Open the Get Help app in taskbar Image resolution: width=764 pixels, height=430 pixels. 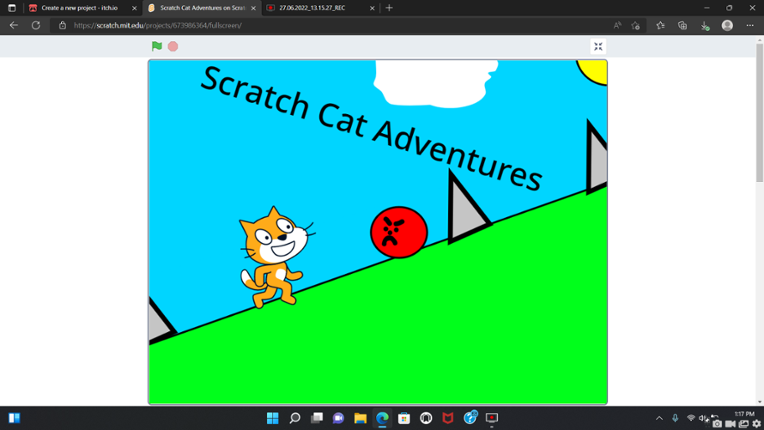click(x=470, y=418)
